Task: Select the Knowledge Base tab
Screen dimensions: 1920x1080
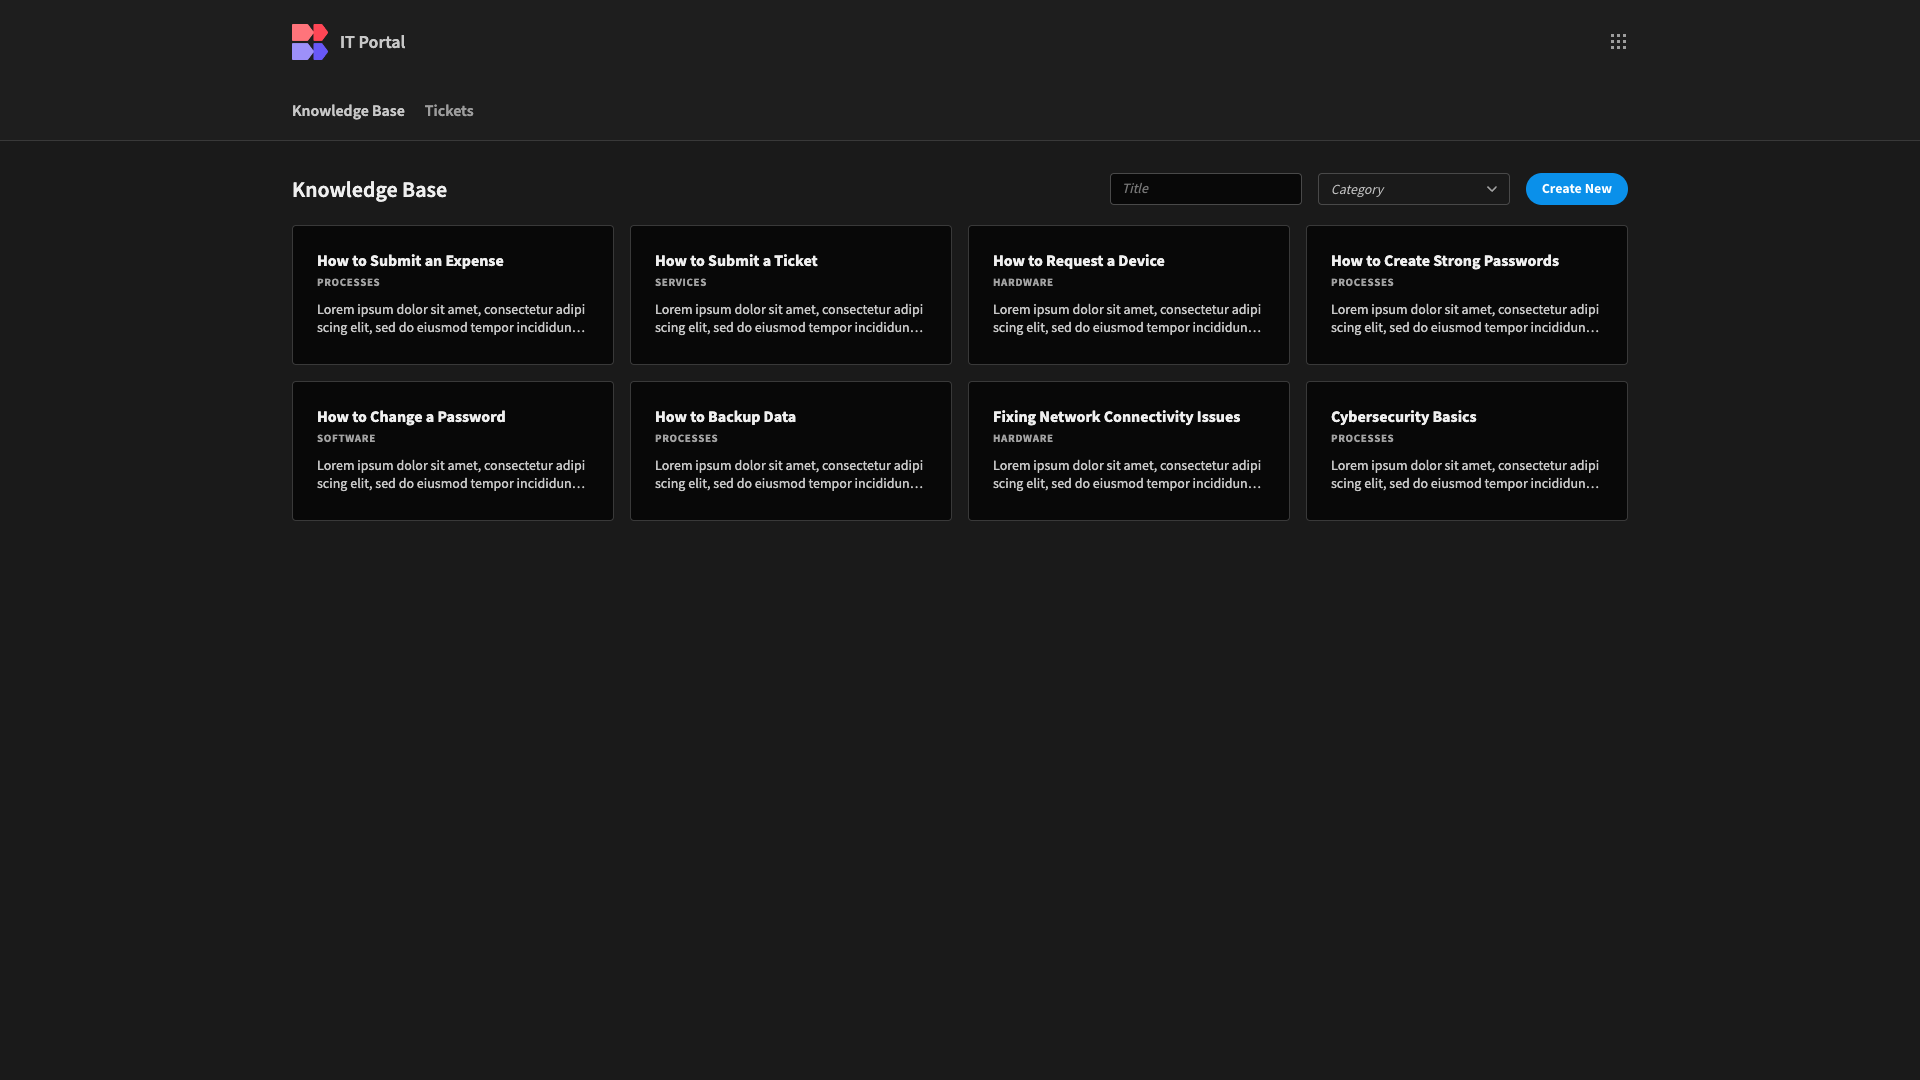Action: coord(348,110)
